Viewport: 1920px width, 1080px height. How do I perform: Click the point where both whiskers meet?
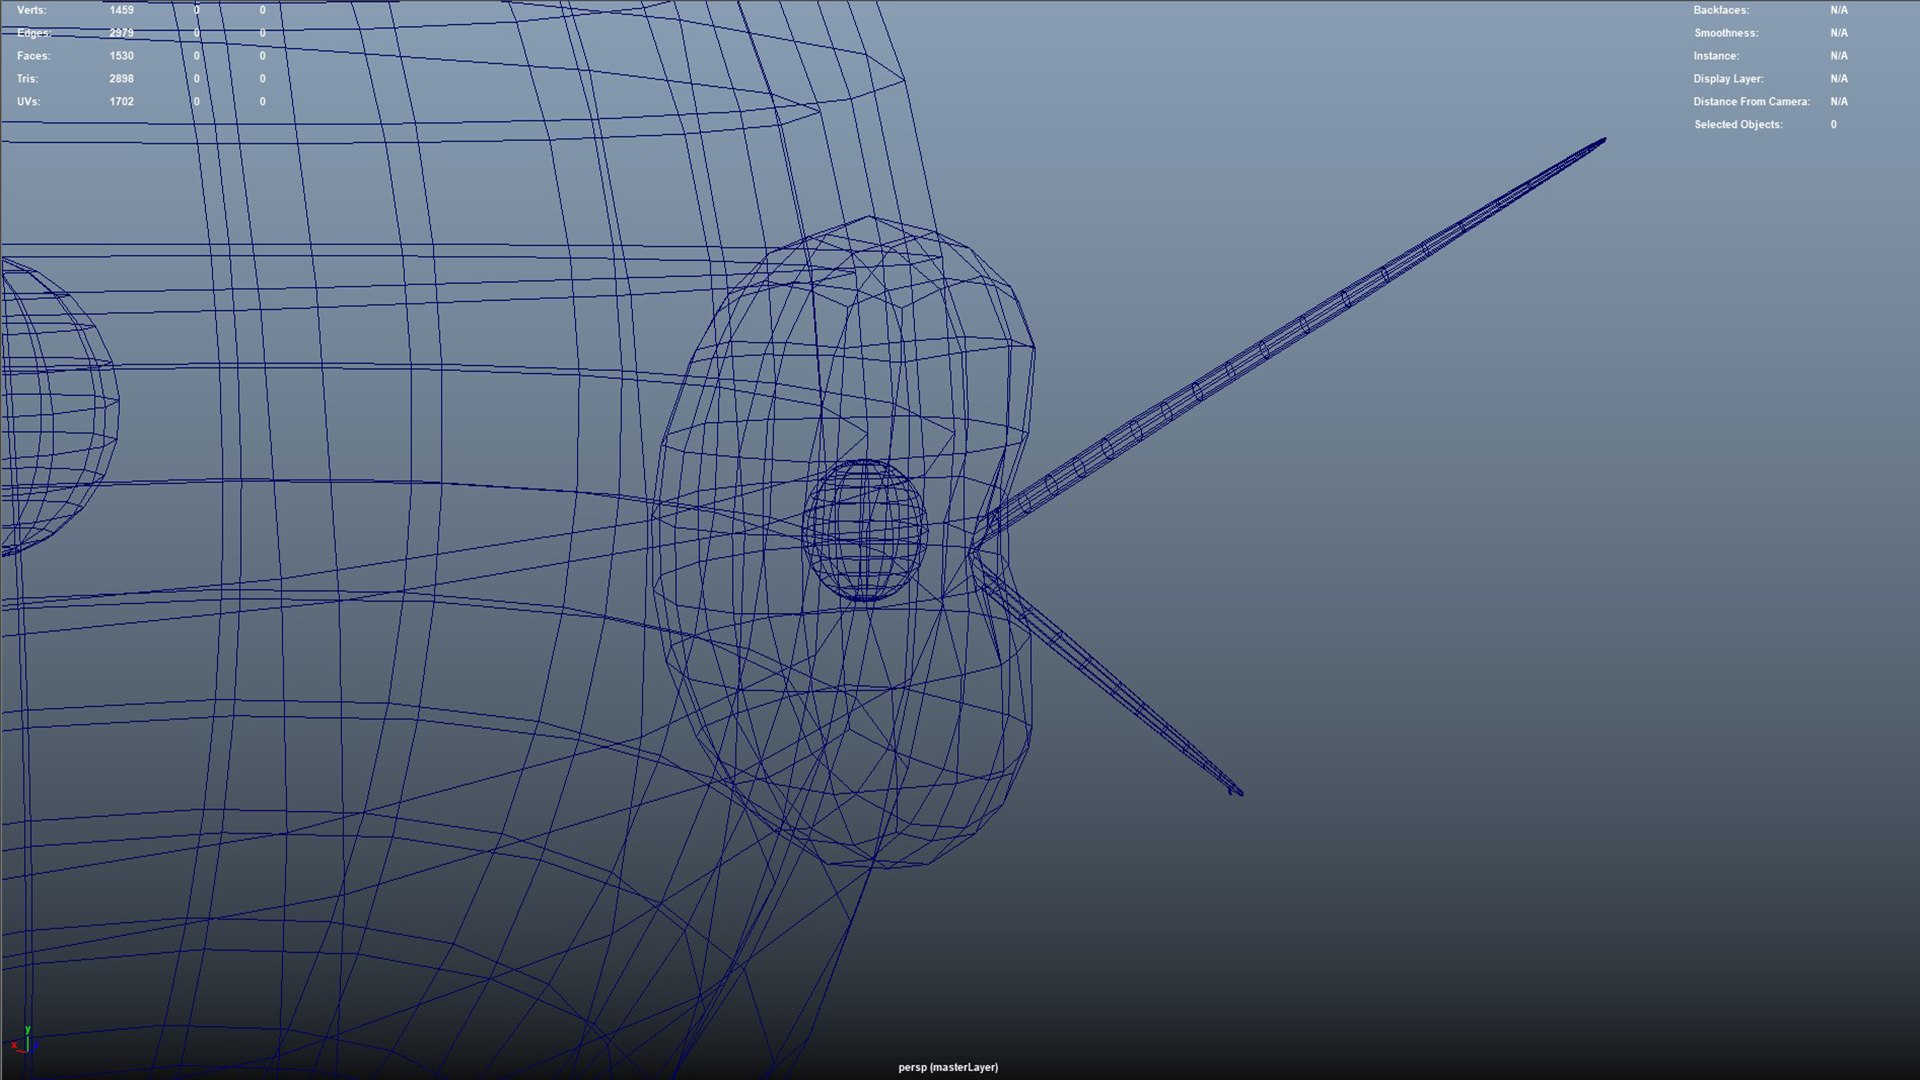(973, 549)
